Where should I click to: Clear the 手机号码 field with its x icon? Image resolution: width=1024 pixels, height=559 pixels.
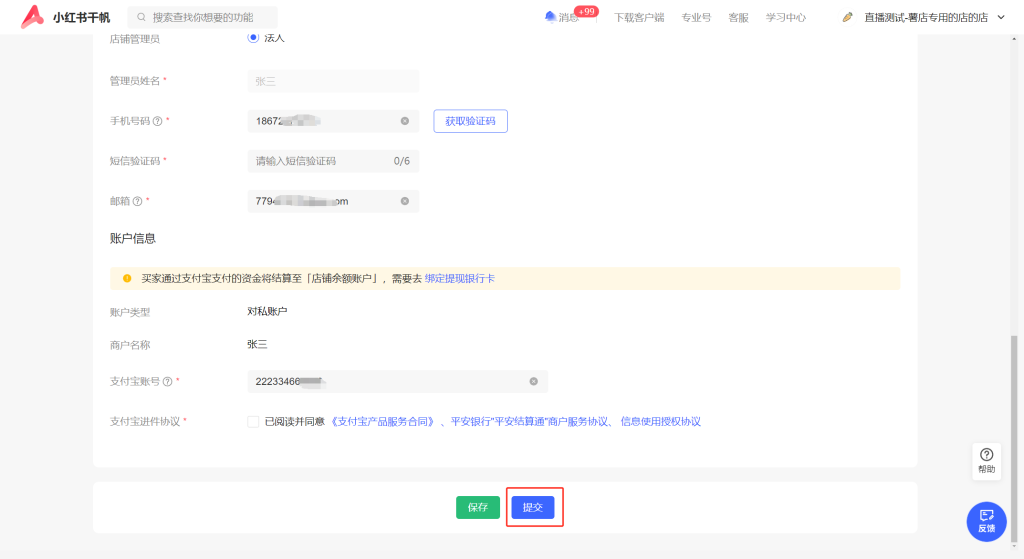point(405,121)
